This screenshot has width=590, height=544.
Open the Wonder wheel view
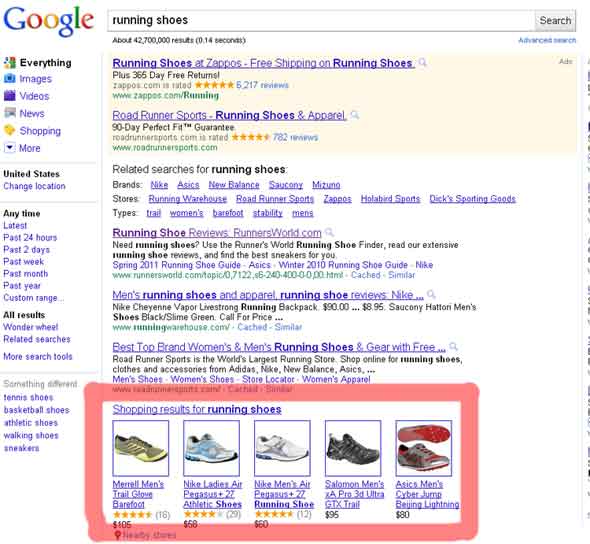tap(30, 327)
